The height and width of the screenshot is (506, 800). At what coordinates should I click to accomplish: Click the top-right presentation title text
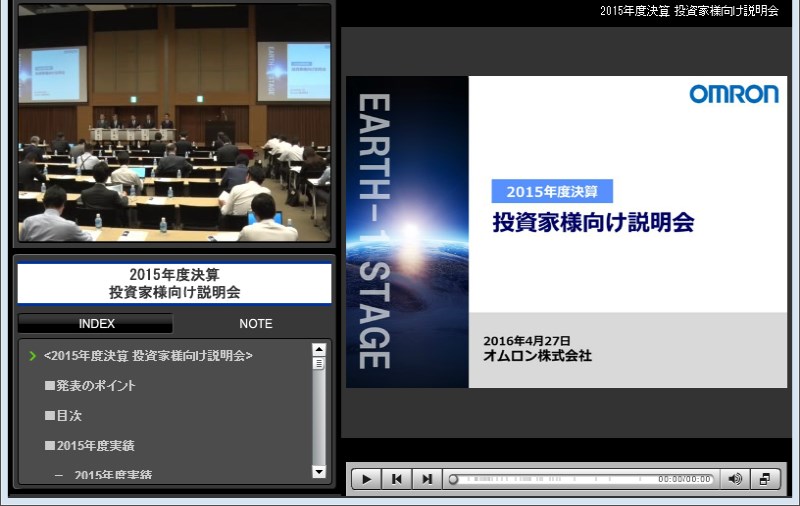(689, 11)
